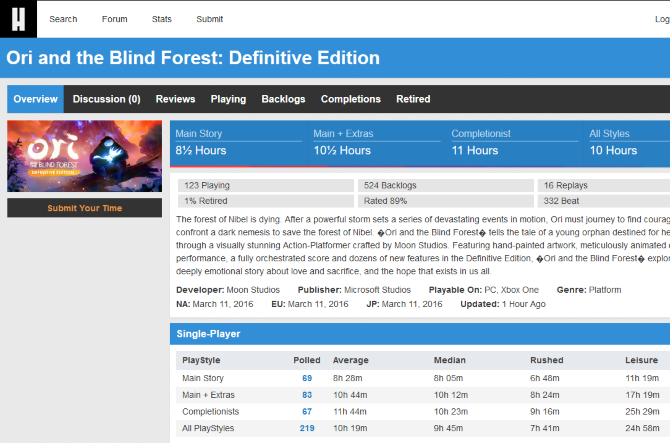Screen dimensions: 670x443
Task: Click the 9h 16m rushed value
Action: click(545, 412)
